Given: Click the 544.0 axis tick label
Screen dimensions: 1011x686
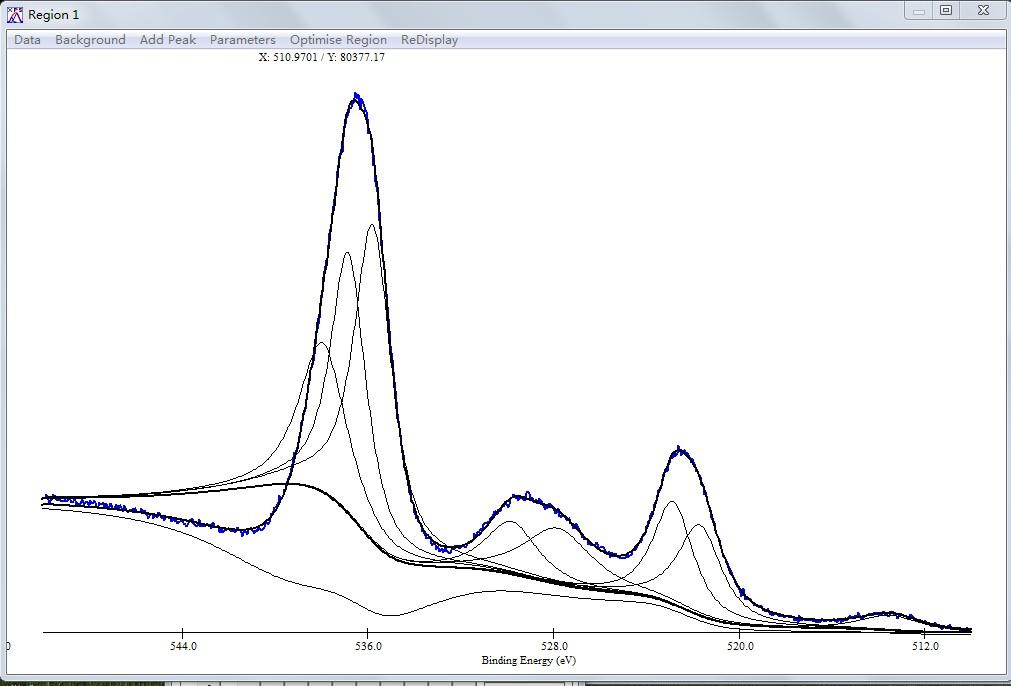Looking at the screenshot, I should [x=183, y=646].
